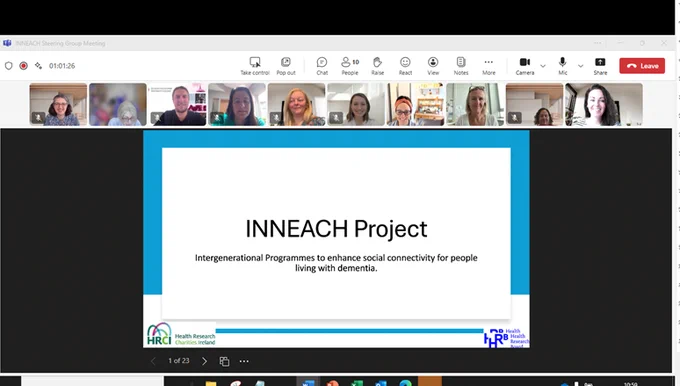Leave the meeting
This screenshot has width=680, height=386.
[642, 66]
